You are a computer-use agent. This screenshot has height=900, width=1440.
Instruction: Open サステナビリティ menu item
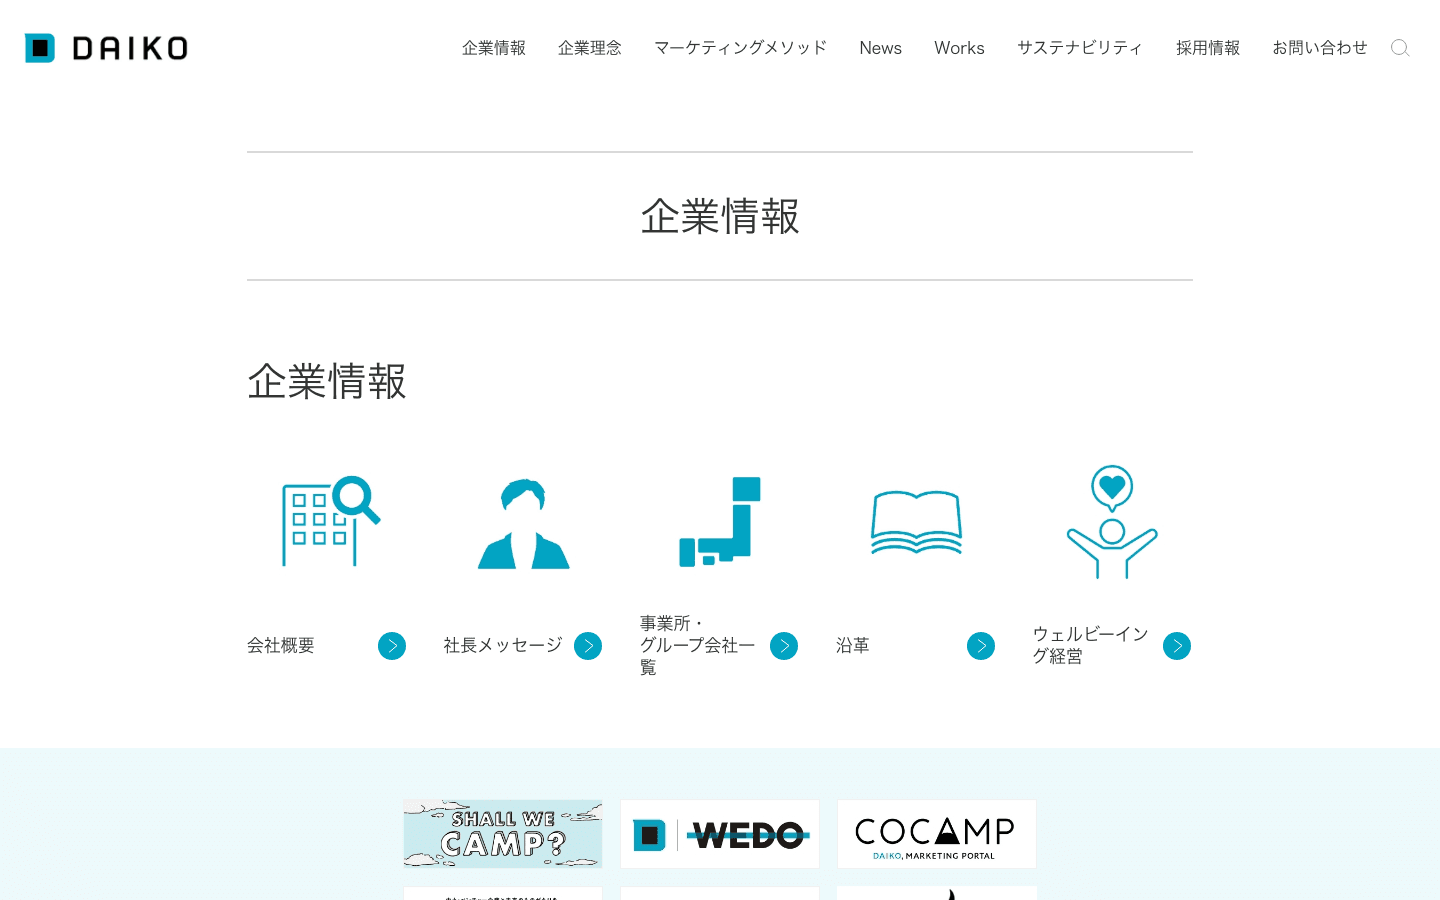pos(1080,48)
